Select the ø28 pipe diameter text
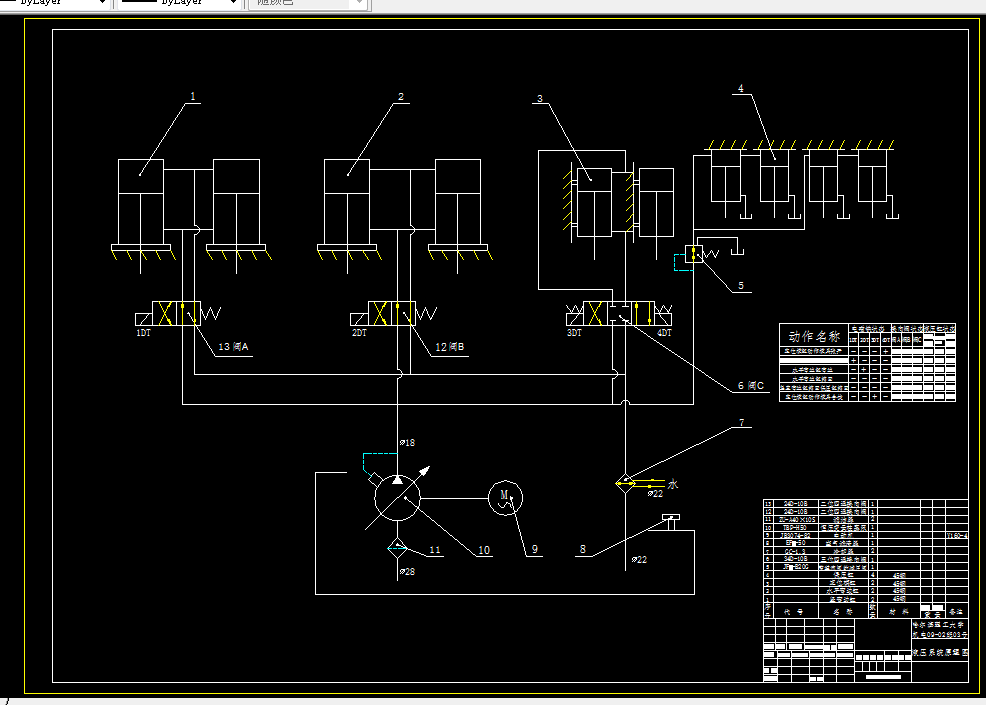Image resolution: width=986 pixels, height=705 pixels. click(407, 572)
